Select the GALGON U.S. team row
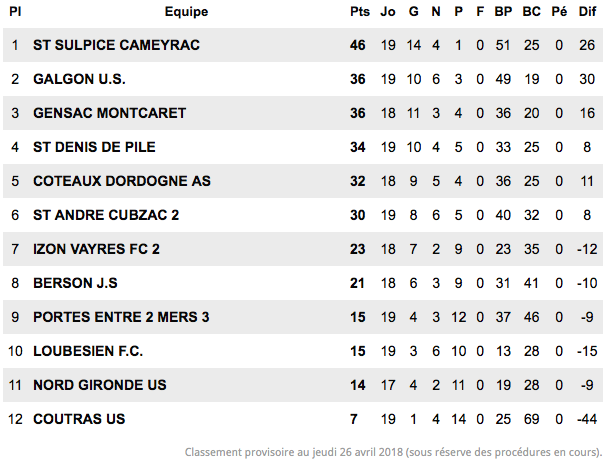604x463 pixels. tap(302, 79)
